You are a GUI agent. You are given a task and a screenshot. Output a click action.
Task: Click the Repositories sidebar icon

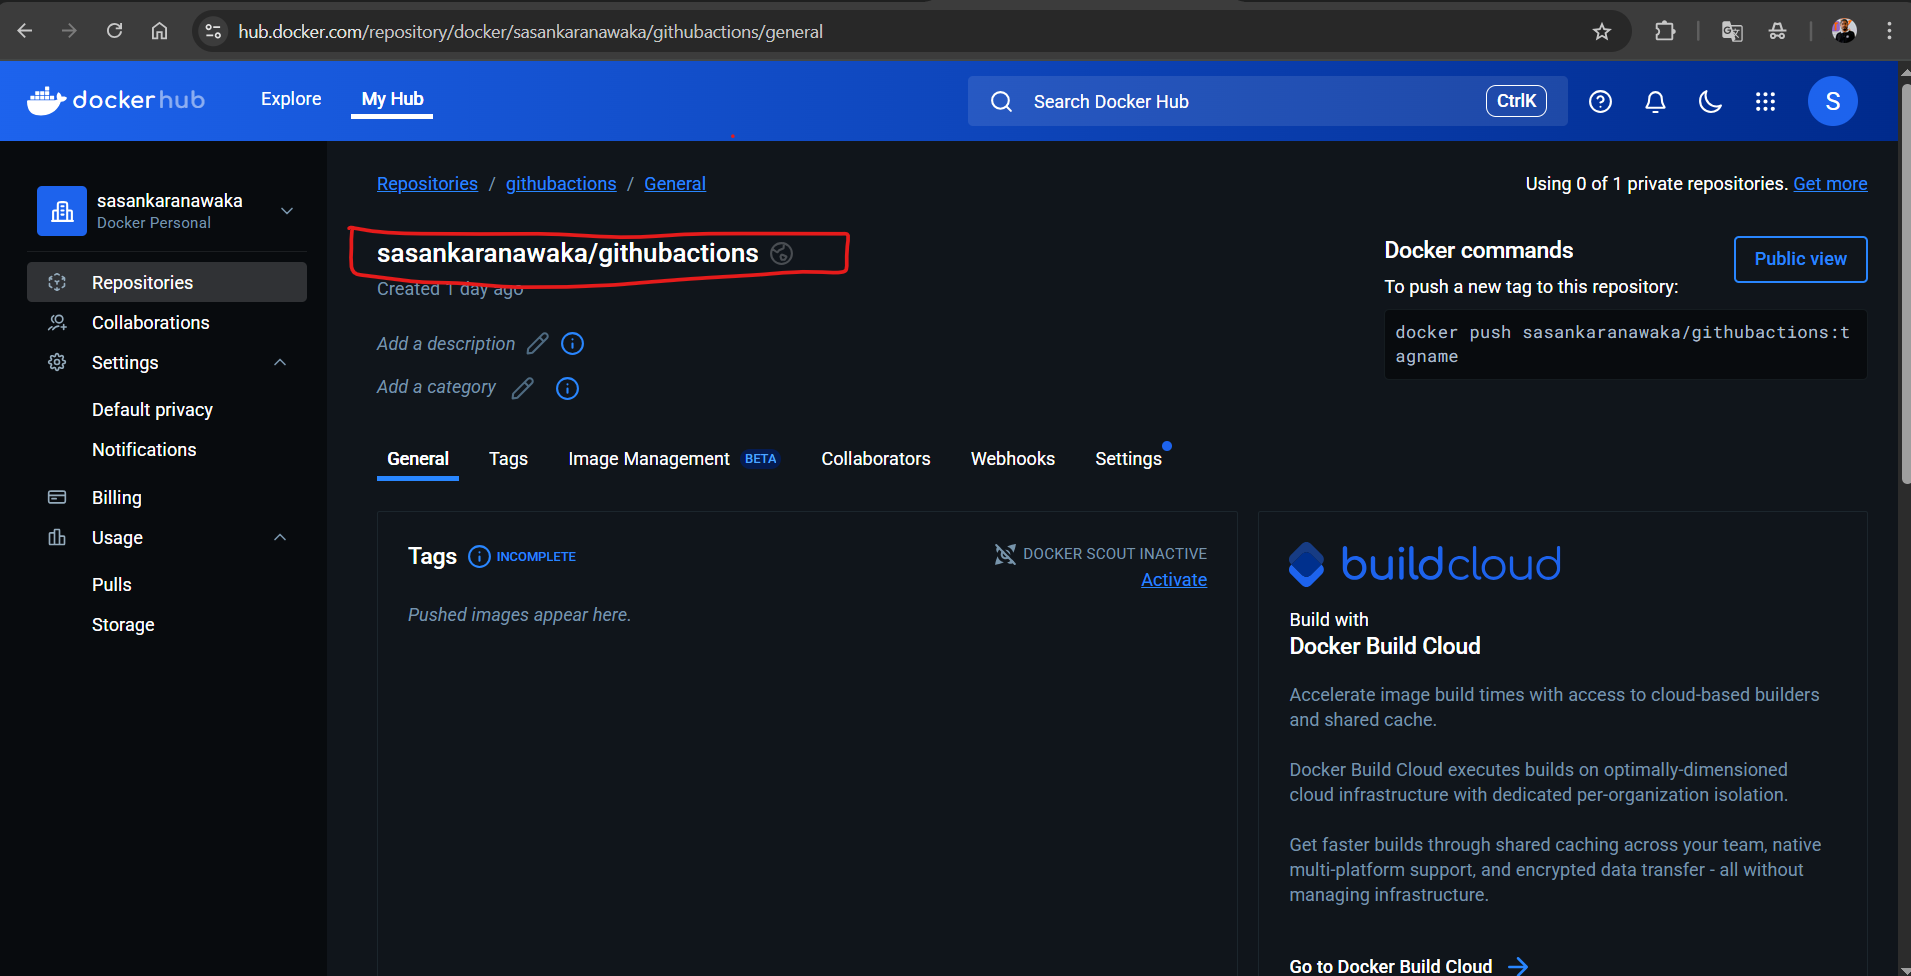click(57, 282)
